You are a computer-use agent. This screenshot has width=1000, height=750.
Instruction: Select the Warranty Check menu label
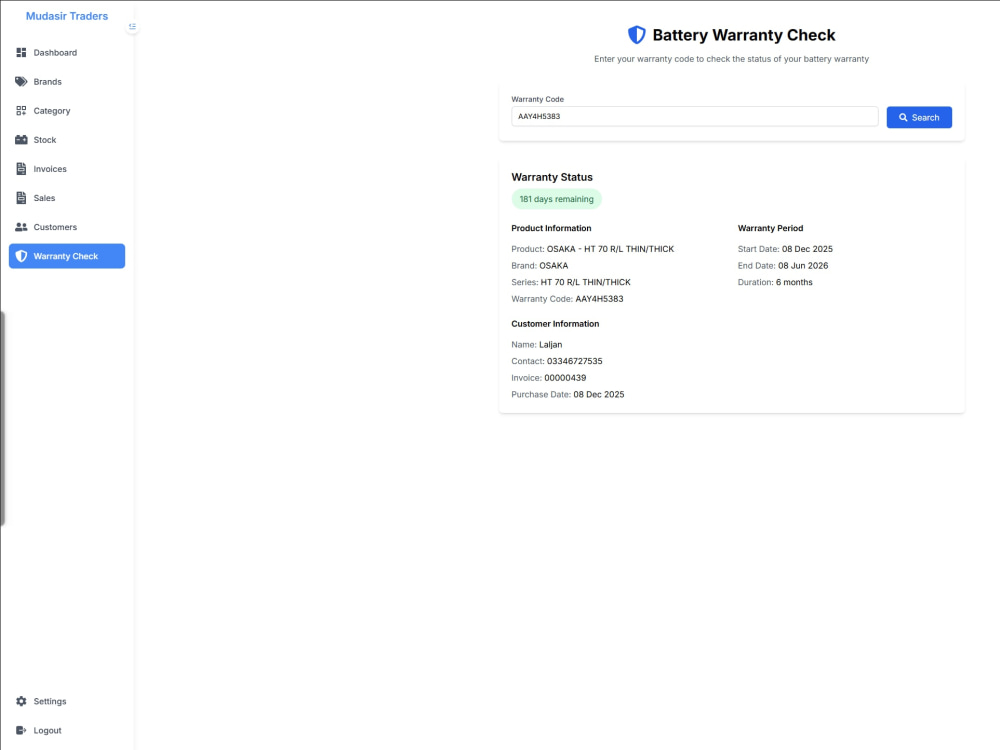[x=66, y=256]
